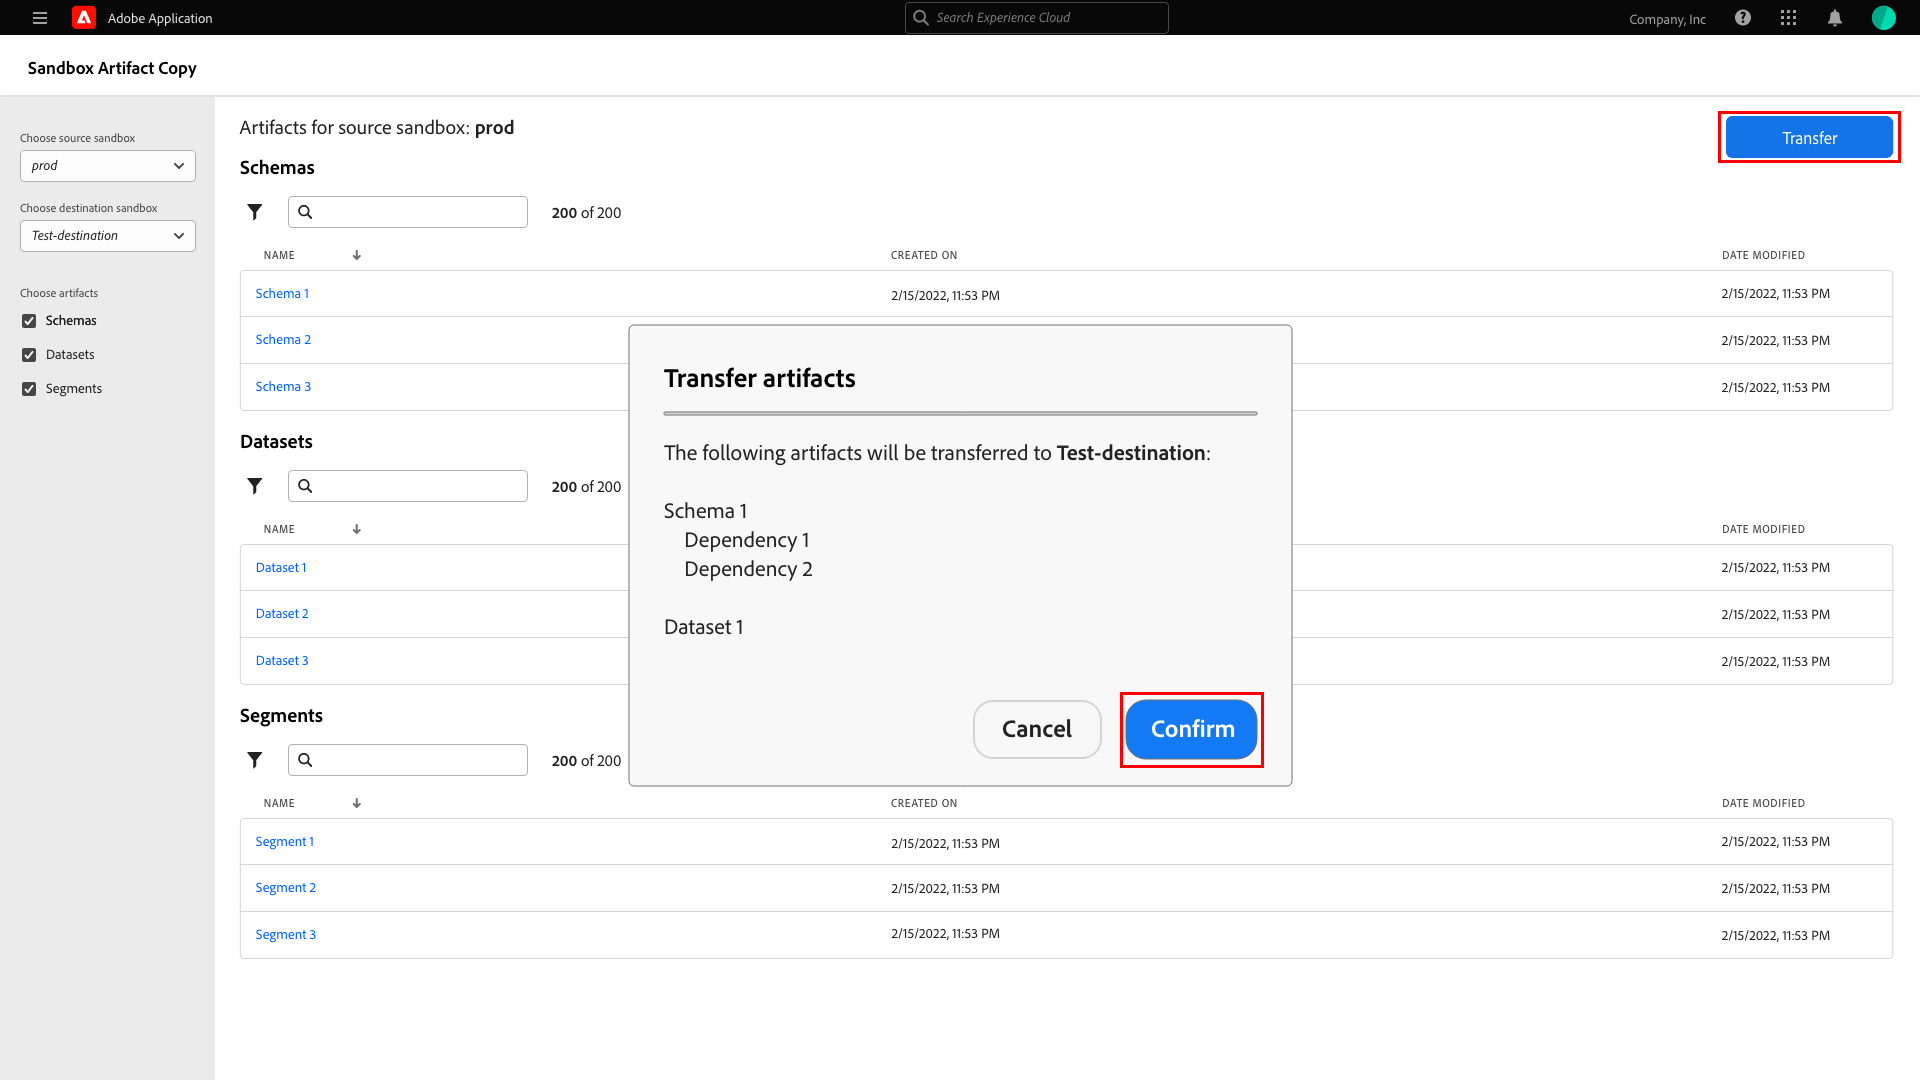Open the destination sandbox dropdown
The height and width of the screenshot is (1080, 1920).
(108, 236)
